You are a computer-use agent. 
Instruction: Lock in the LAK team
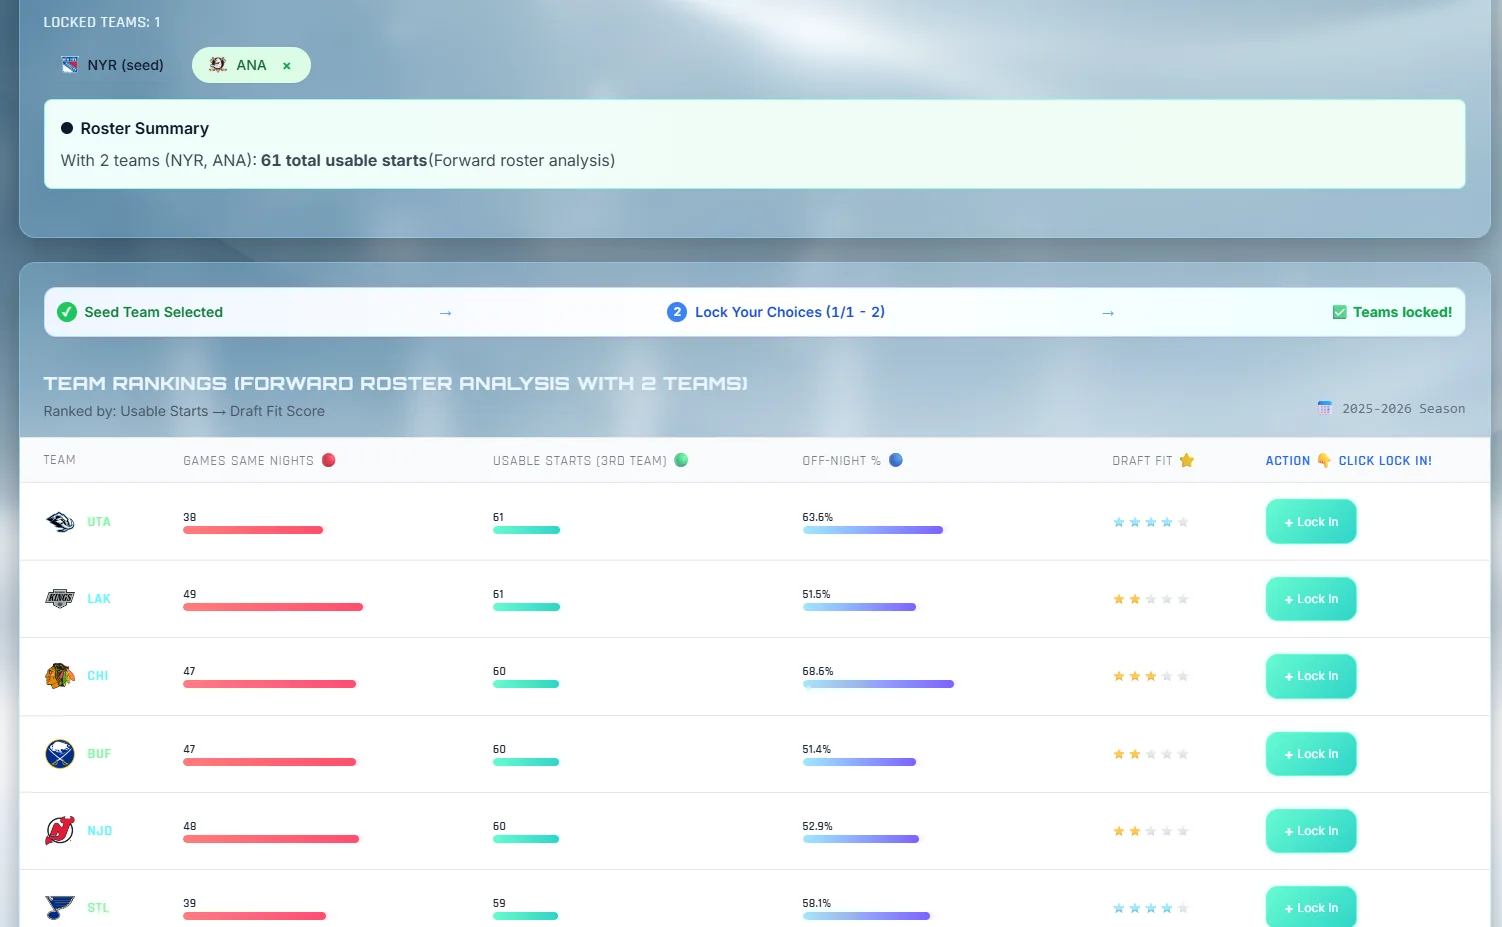click(x=1311, y=599)
